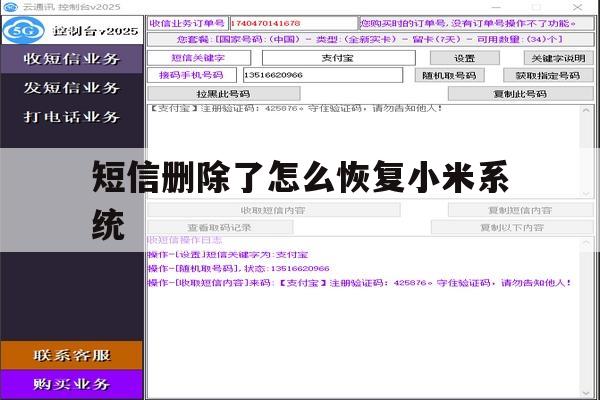Click the received 支付宝 verification message text

pos(295,109)
